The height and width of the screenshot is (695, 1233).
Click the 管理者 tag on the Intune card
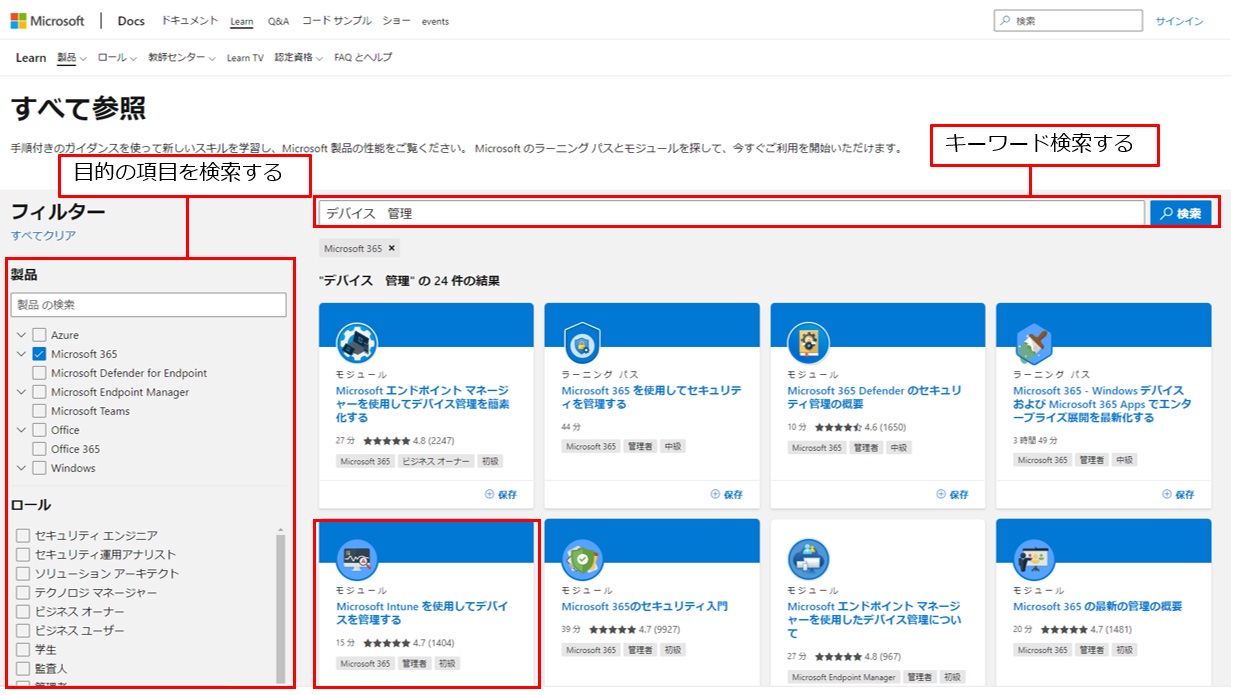click(x=415, y=664)
